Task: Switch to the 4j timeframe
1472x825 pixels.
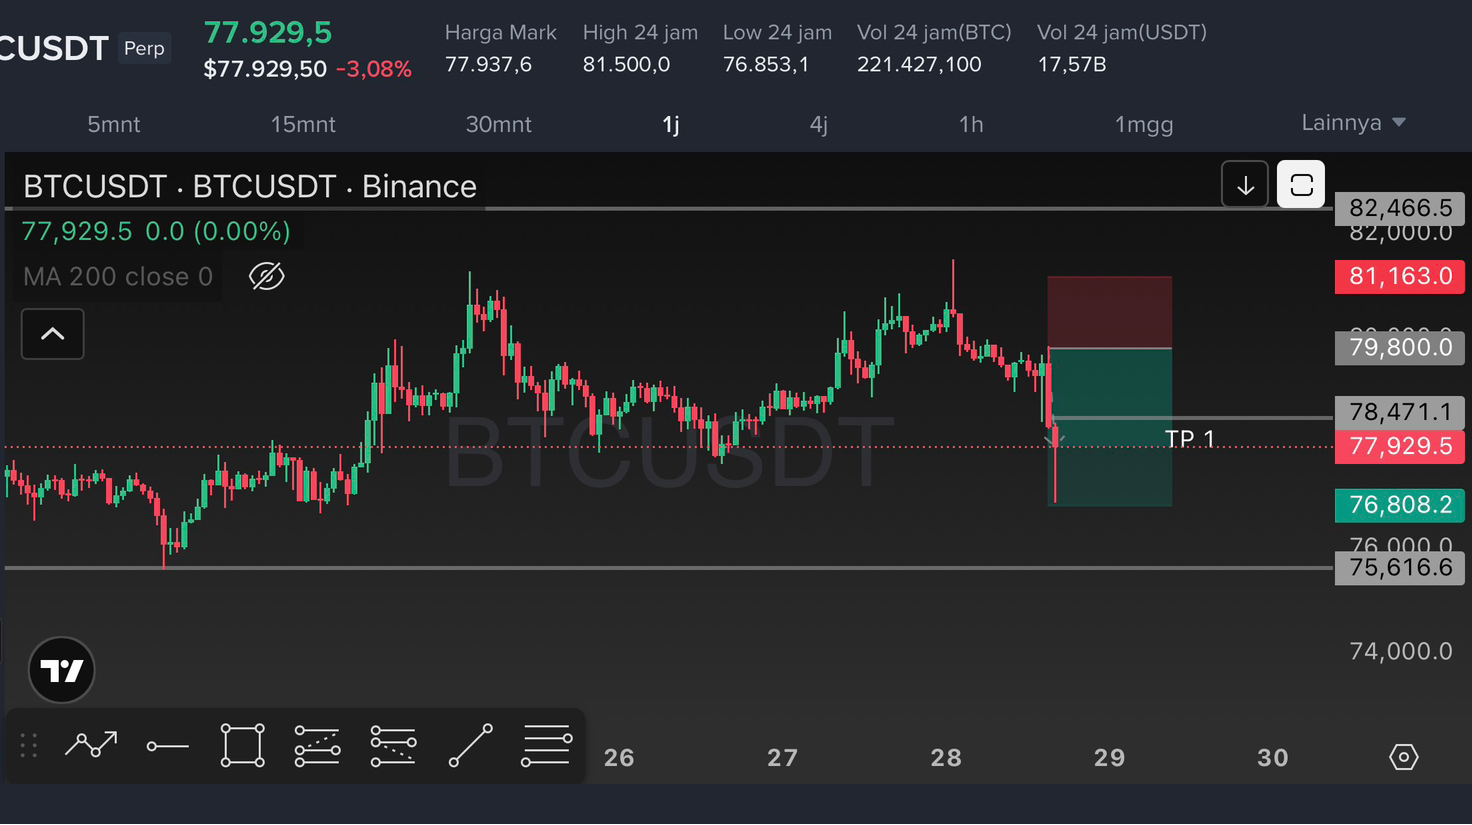Action: point(819,124)
